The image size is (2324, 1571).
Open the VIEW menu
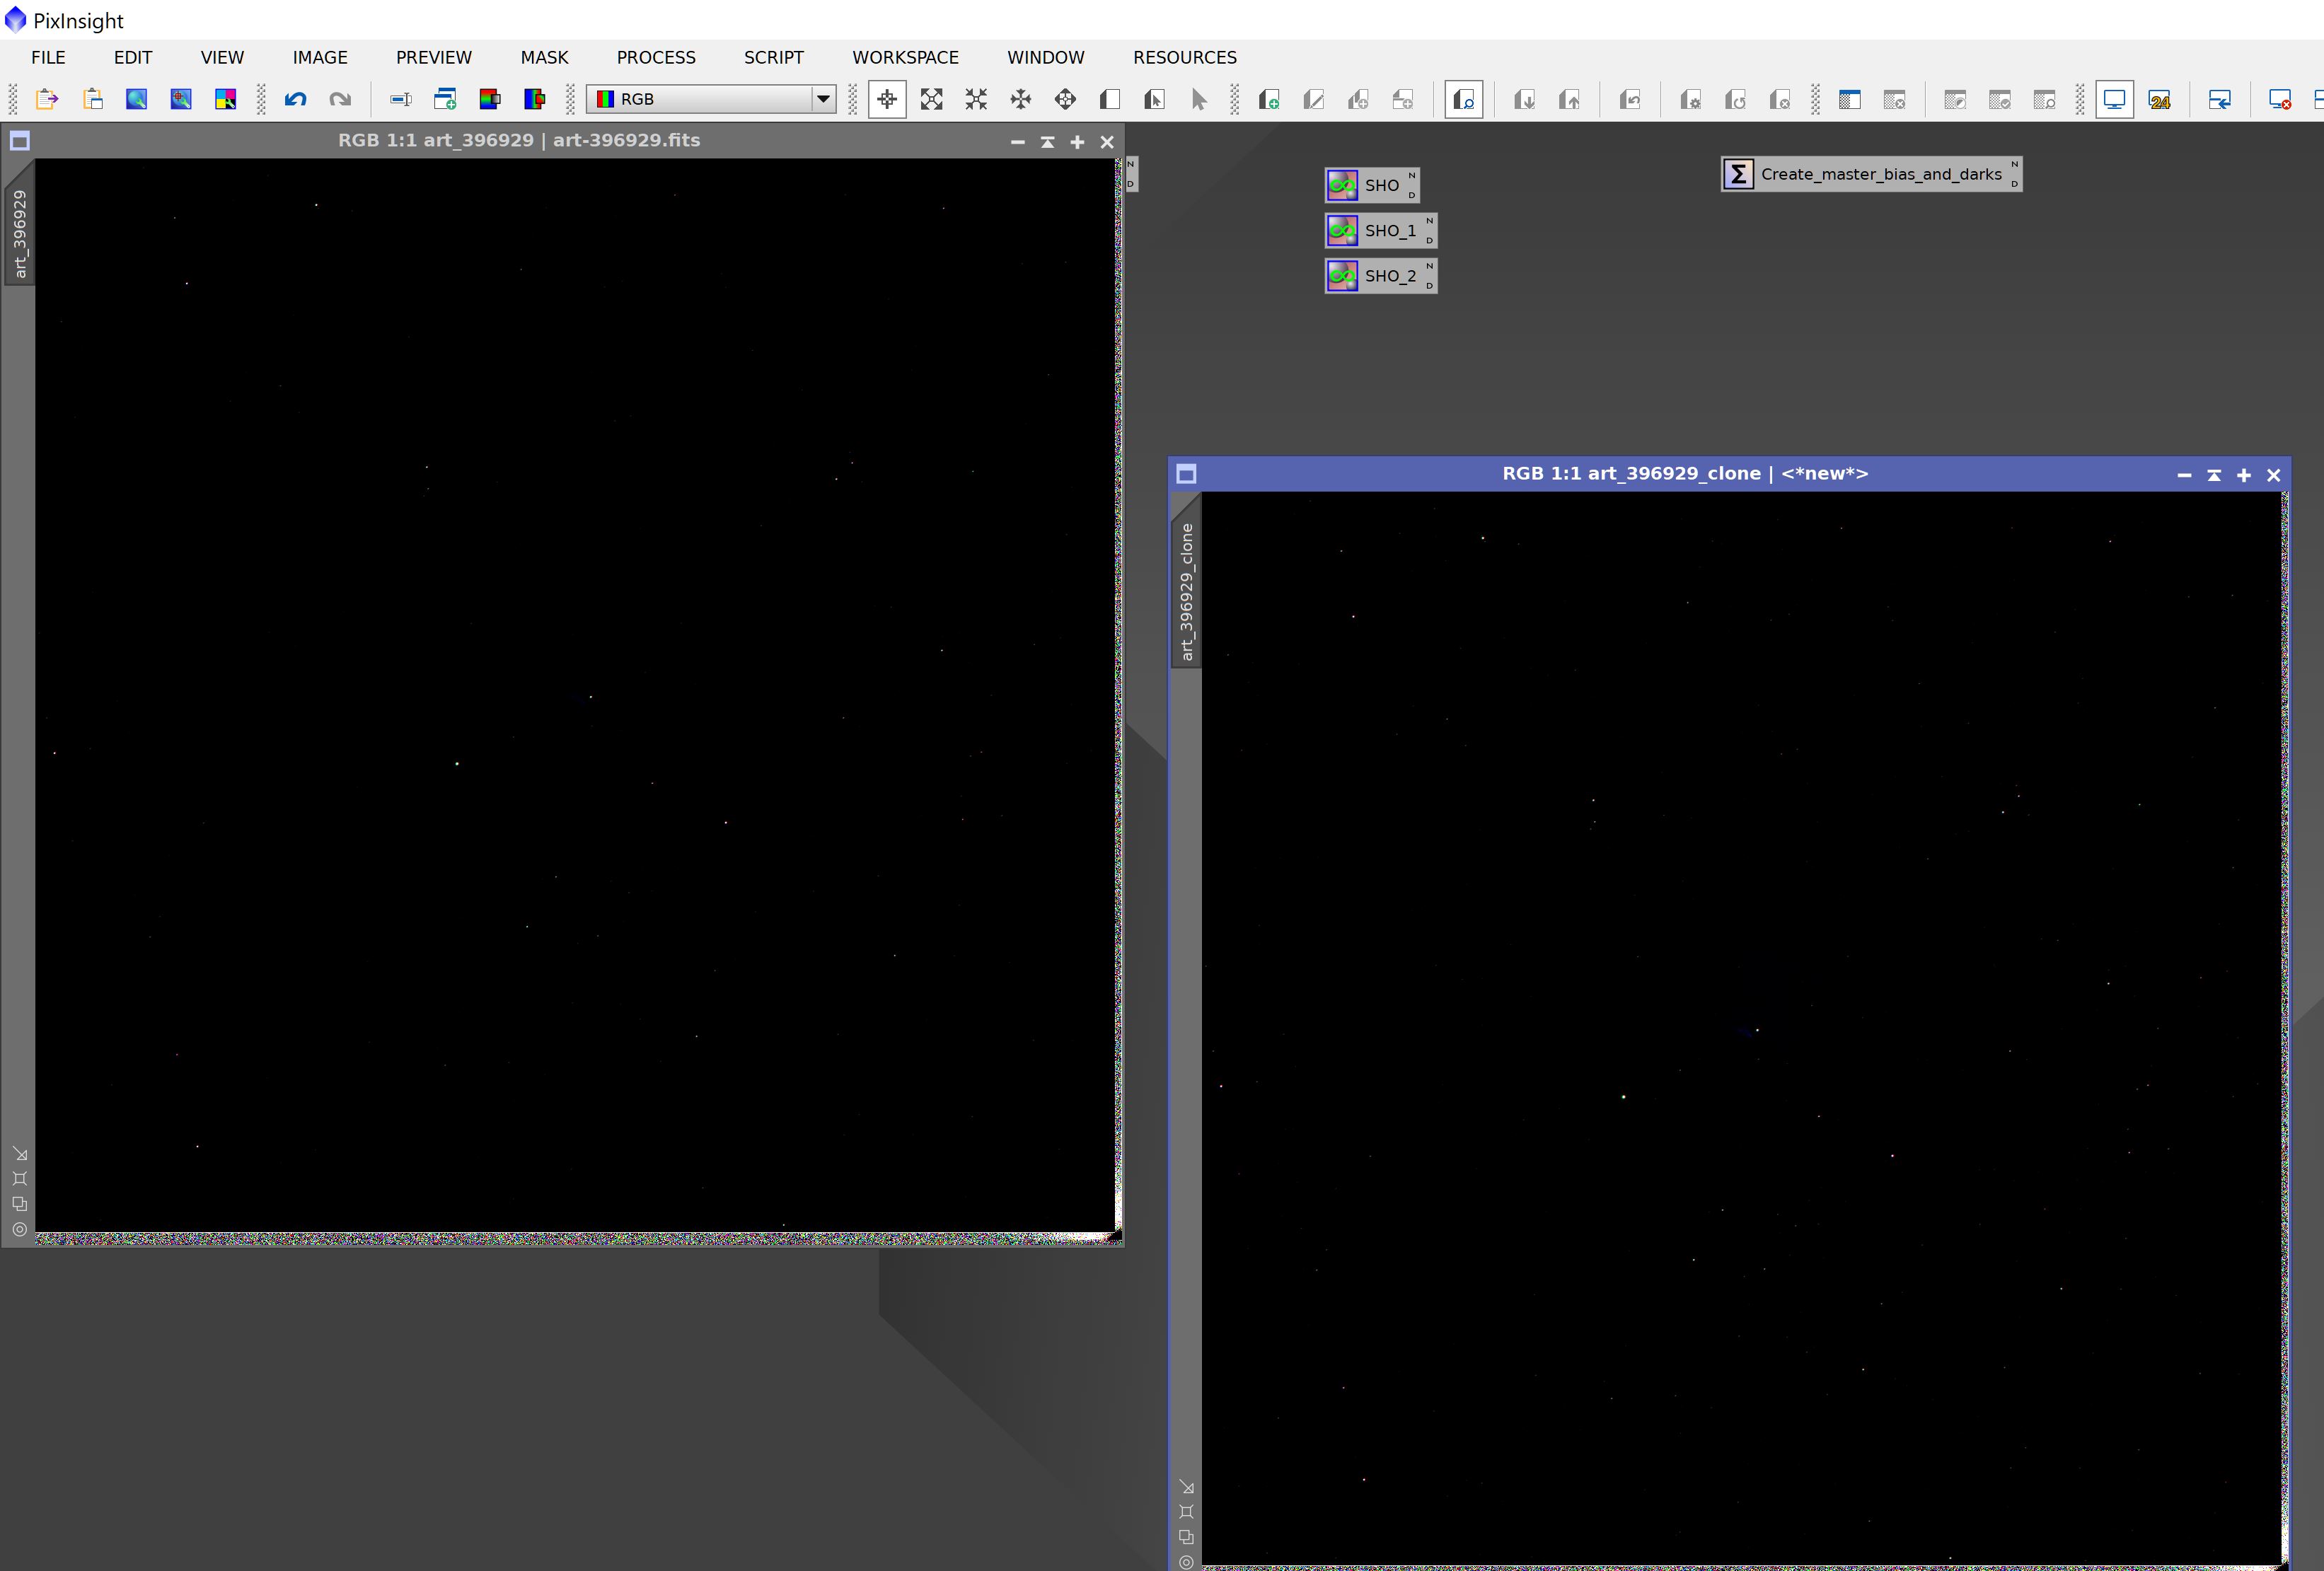click(x=222, y=57)
